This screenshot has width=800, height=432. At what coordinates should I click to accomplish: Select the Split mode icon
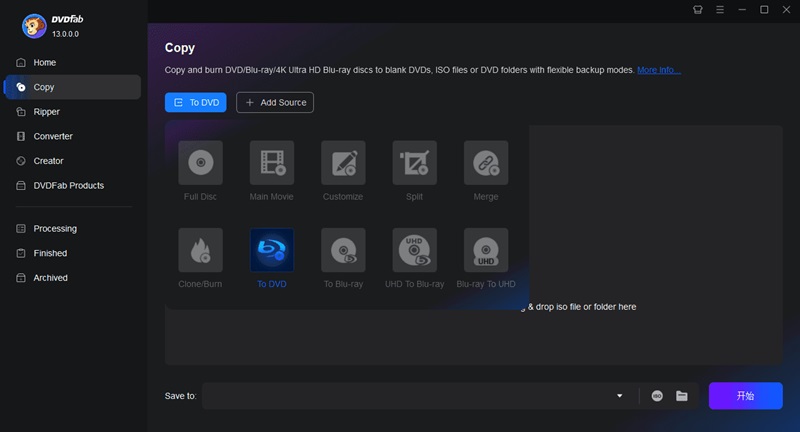pos(414,163)
